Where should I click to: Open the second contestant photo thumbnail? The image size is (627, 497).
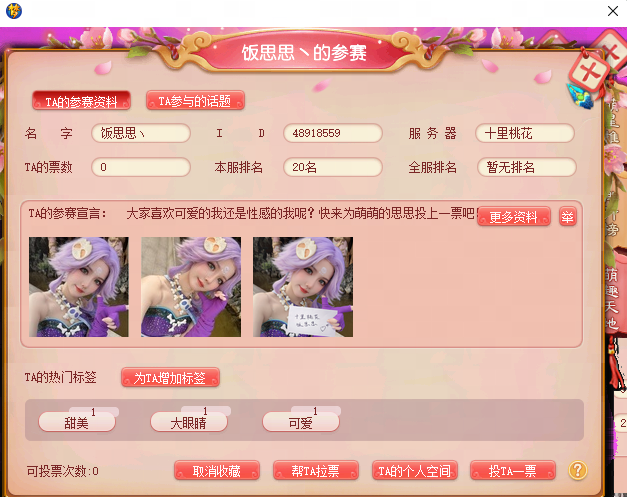point(191,287)
